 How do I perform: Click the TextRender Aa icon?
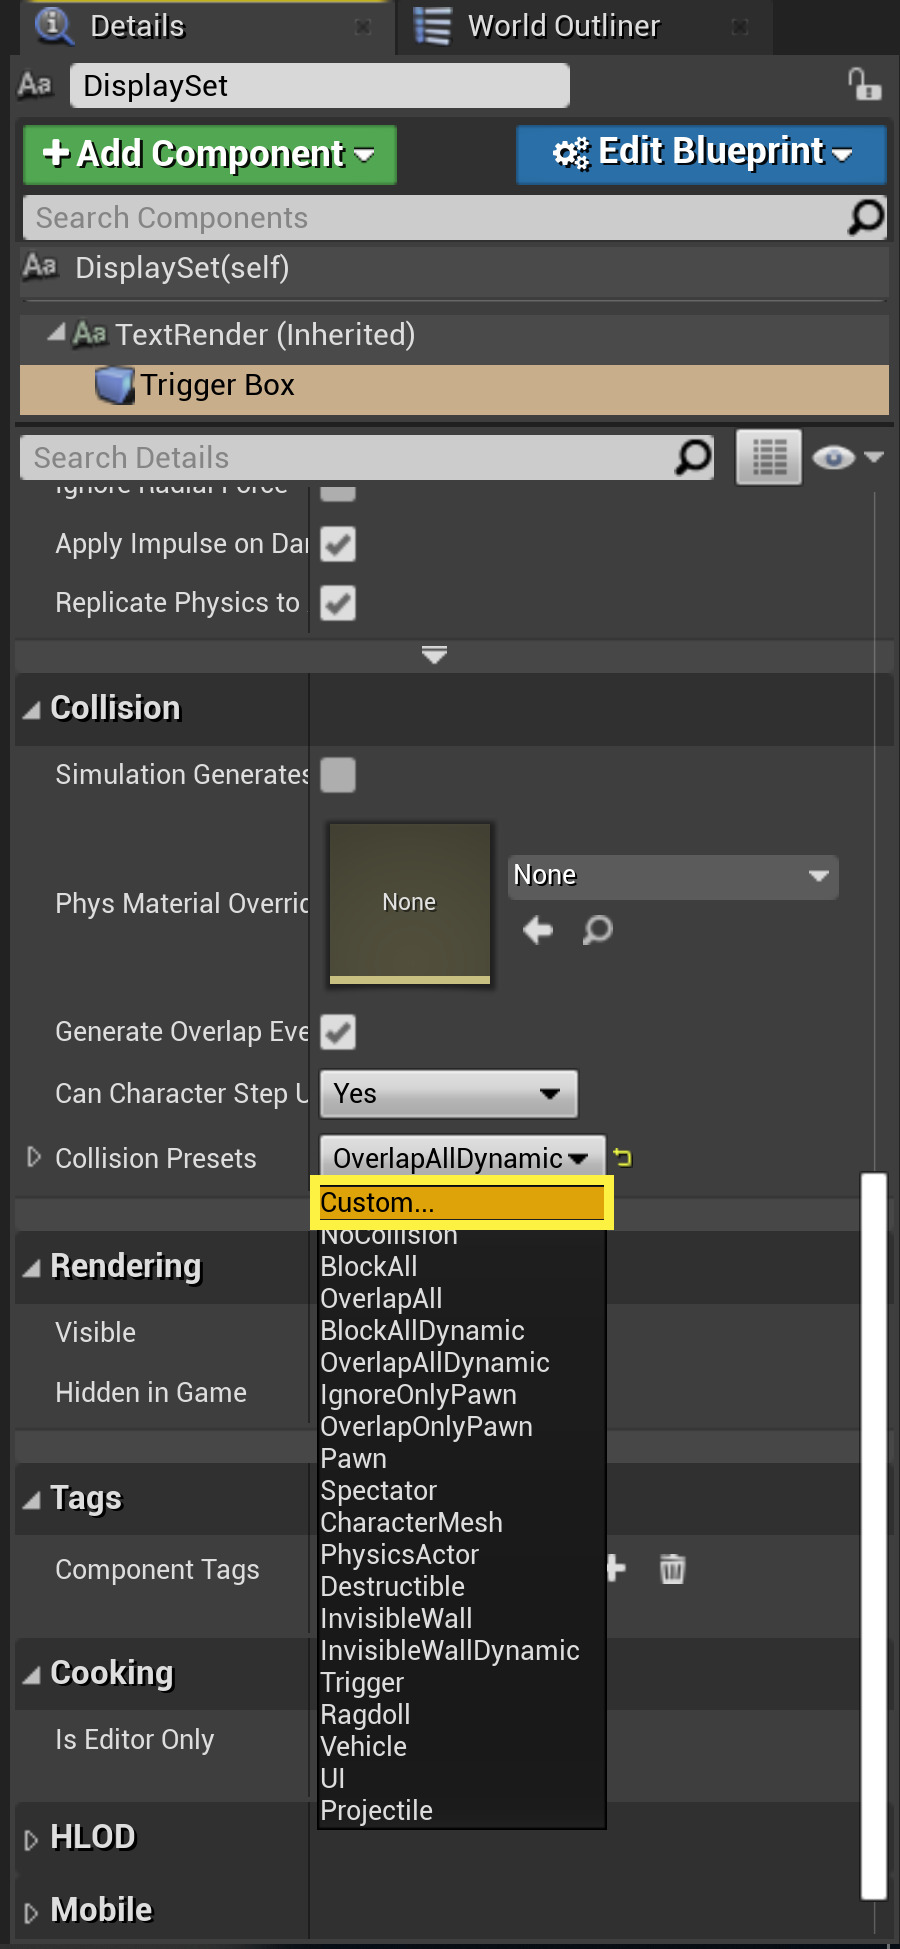89,333
